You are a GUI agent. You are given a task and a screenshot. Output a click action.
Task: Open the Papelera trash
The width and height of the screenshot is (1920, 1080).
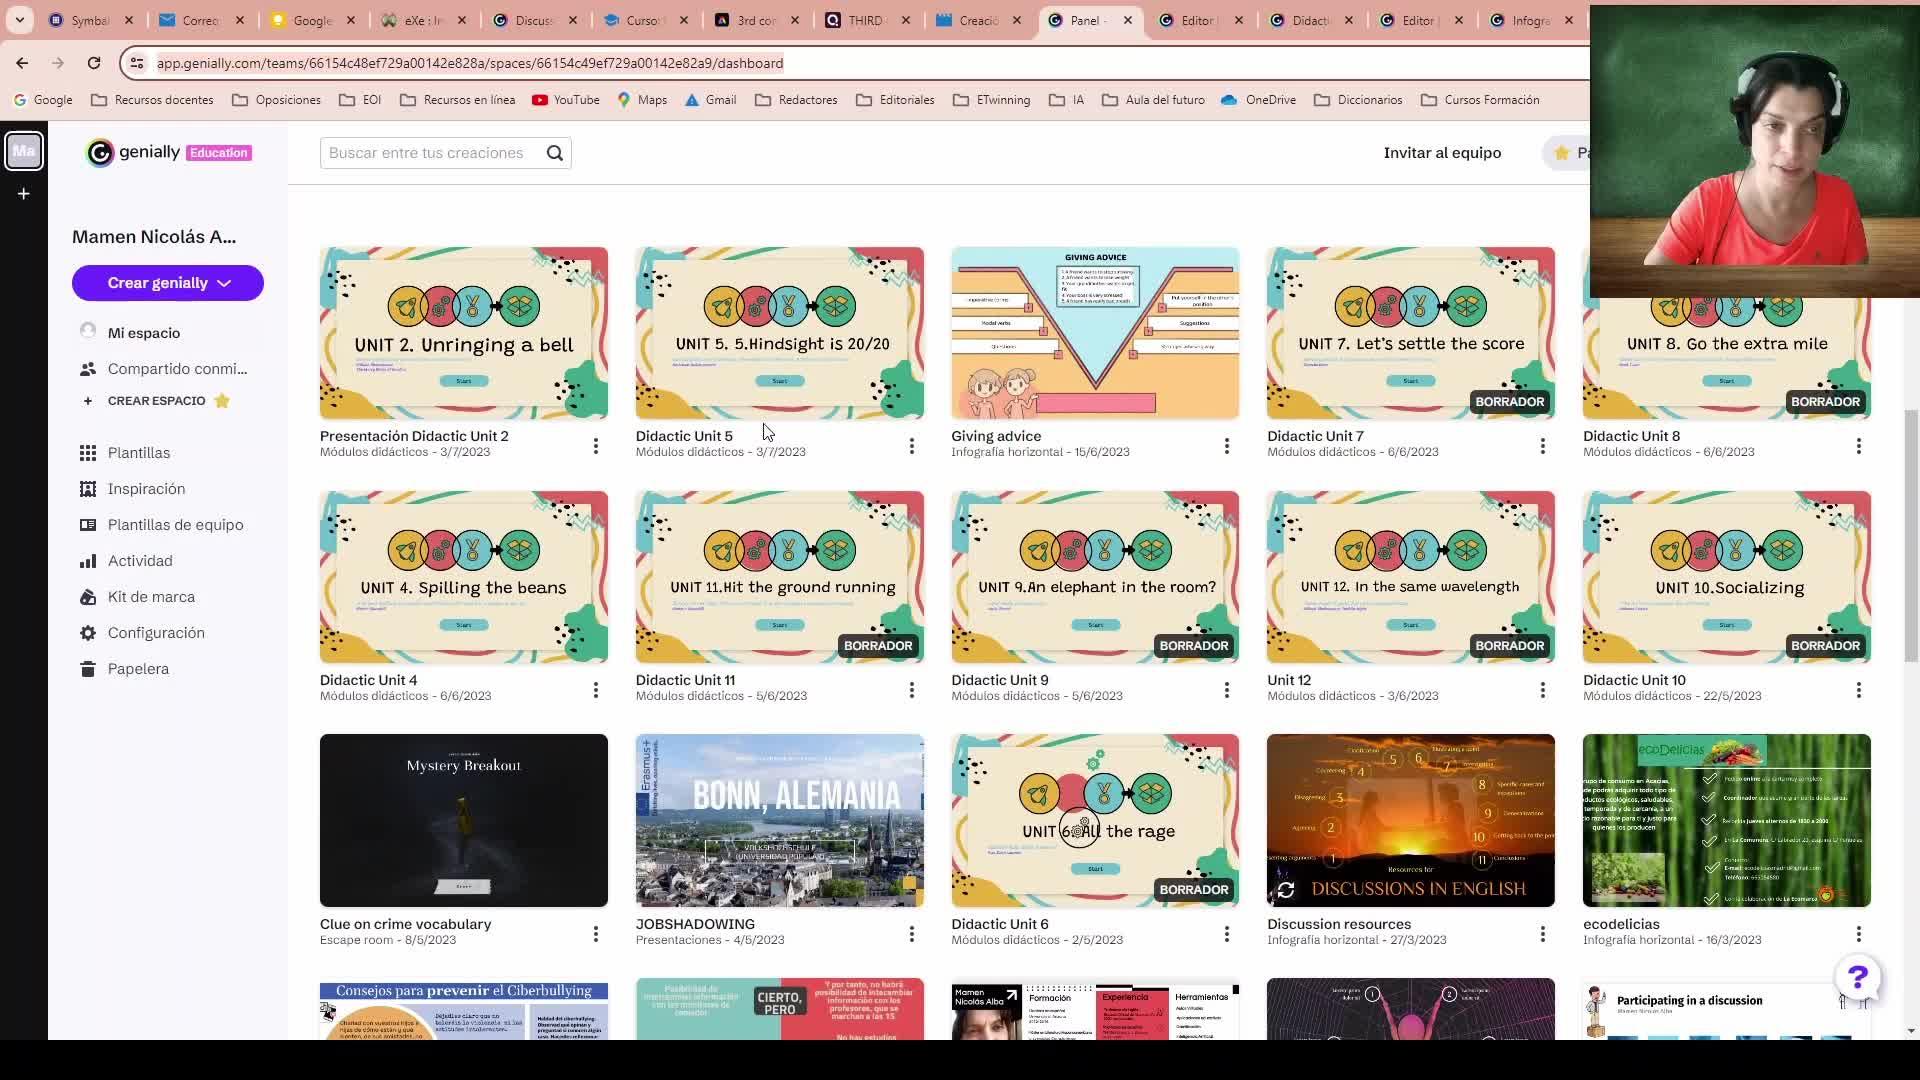point(138,669)
